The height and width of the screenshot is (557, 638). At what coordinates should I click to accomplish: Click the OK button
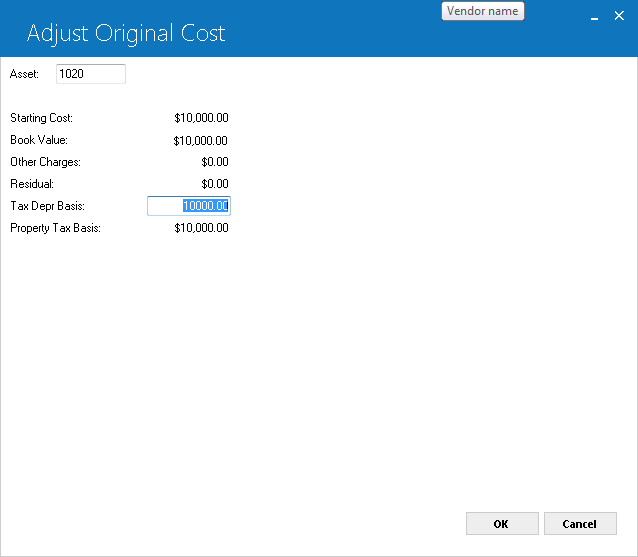502,524
